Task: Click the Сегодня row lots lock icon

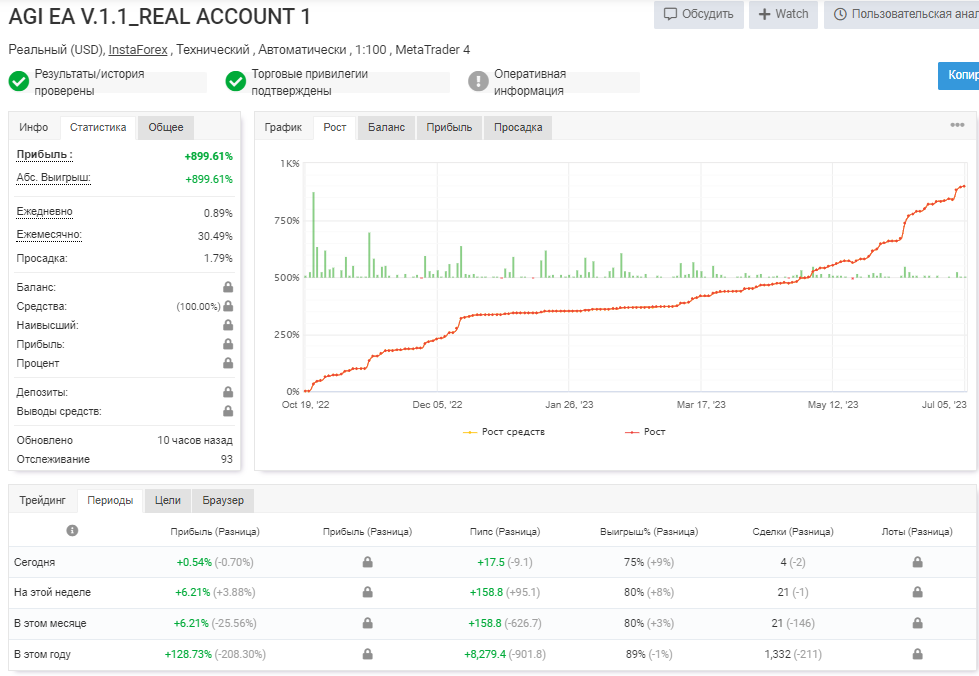Action: (x=917, y=562)
